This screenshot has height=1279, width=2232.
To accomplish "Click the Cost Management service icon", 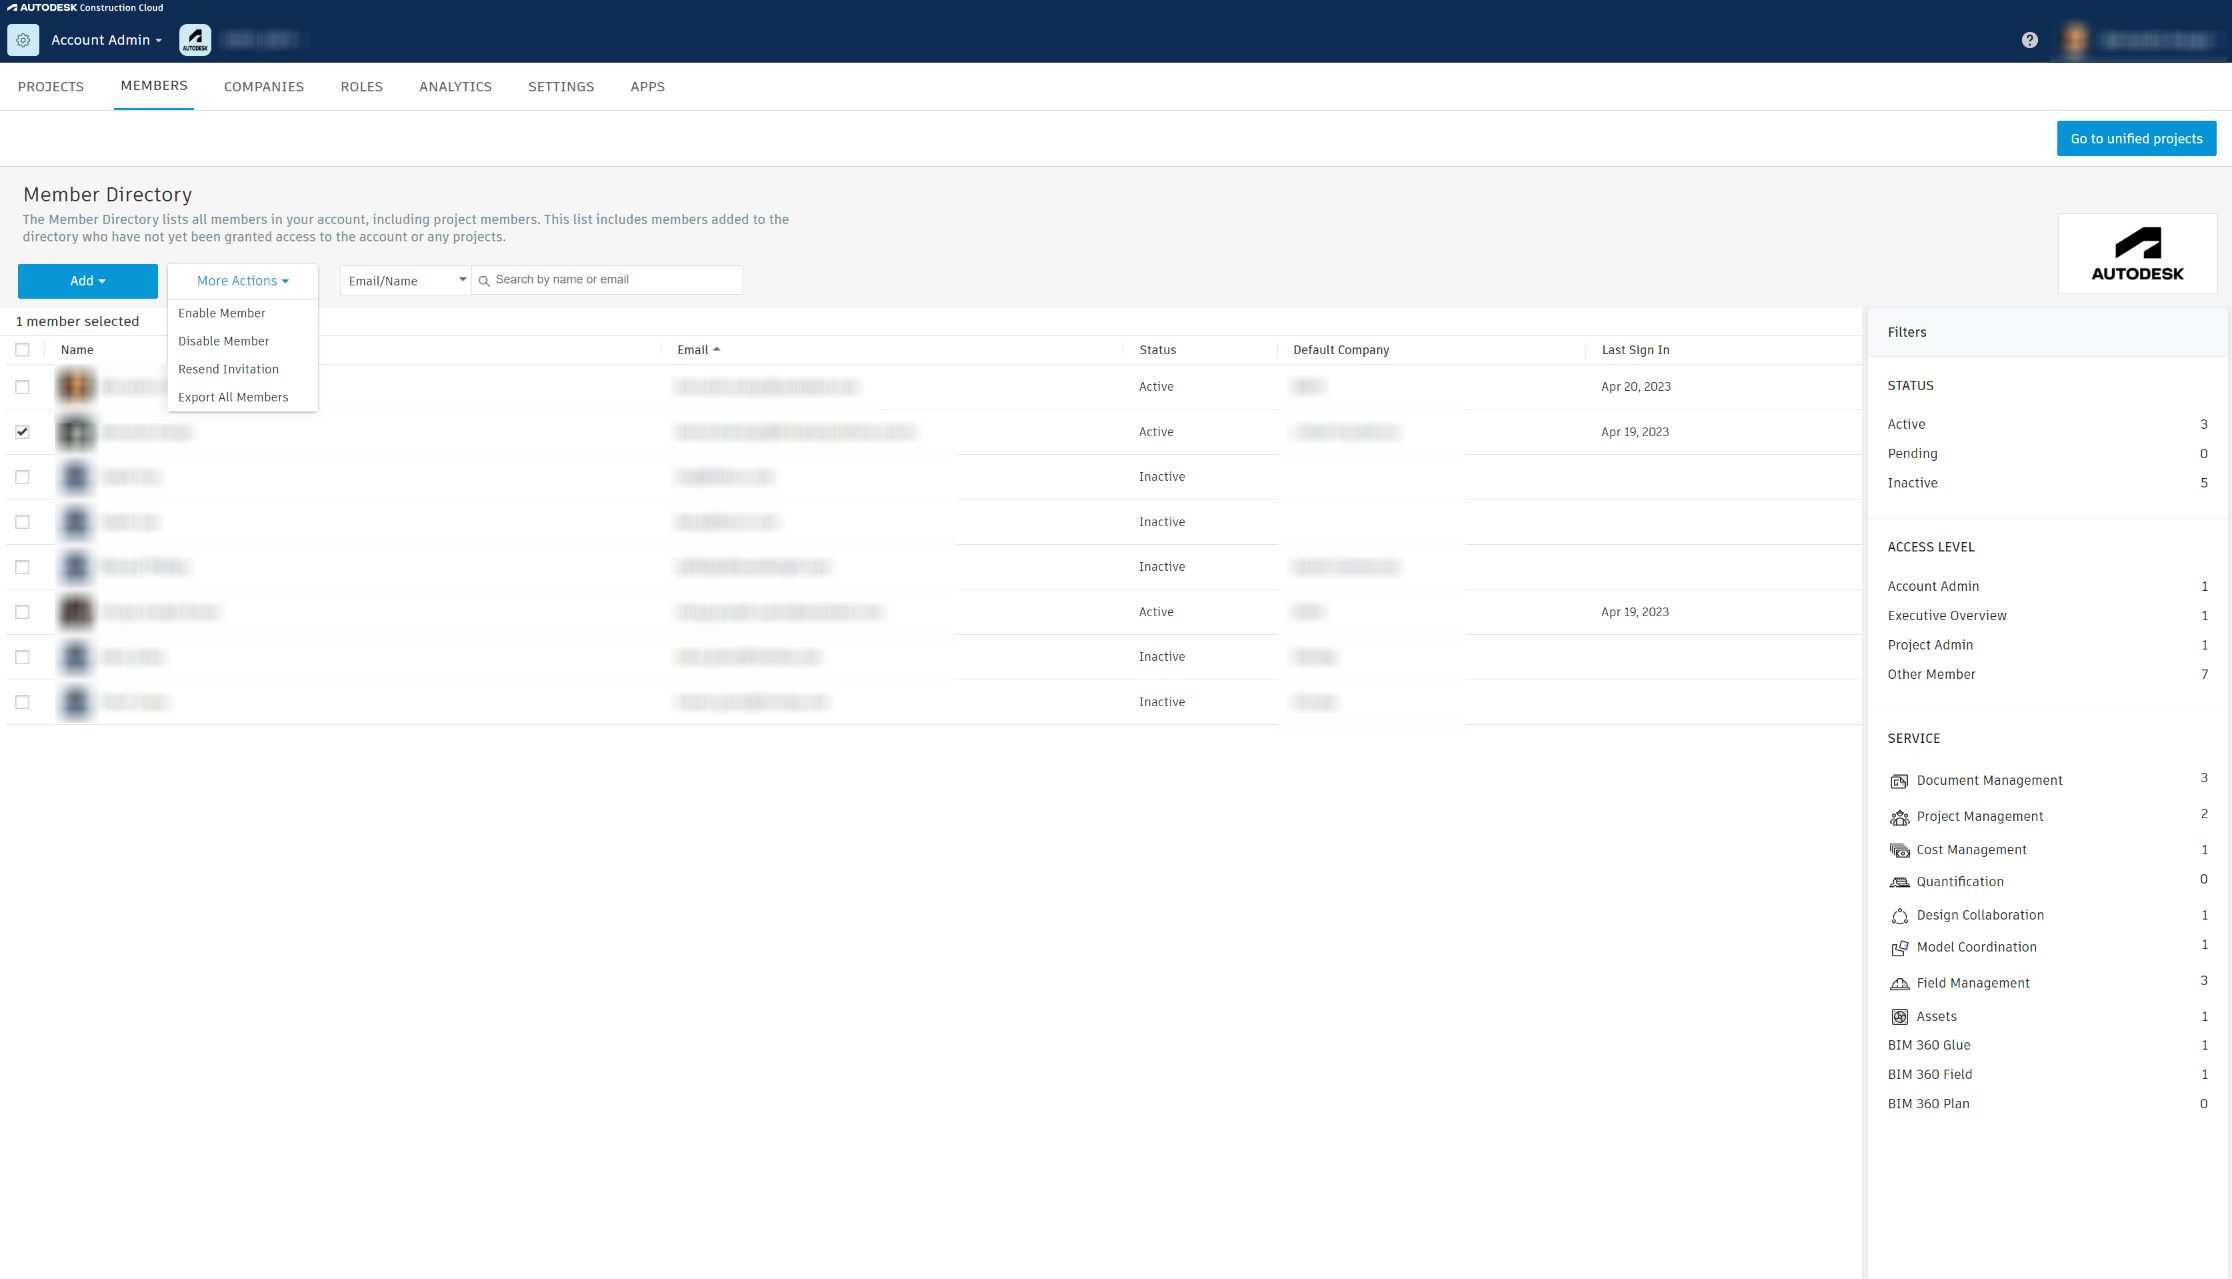I will pos(1900,850).
